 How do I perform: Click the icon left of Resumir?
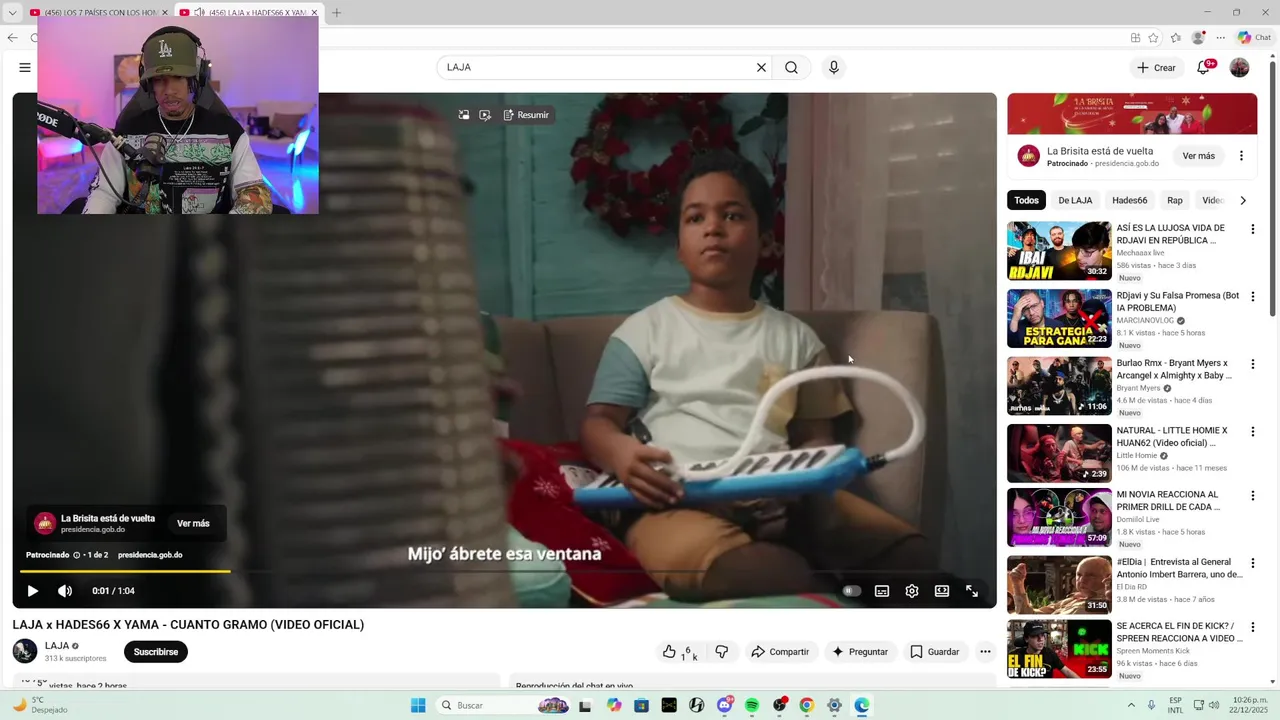pyautogui.click(x=485, y=115)
